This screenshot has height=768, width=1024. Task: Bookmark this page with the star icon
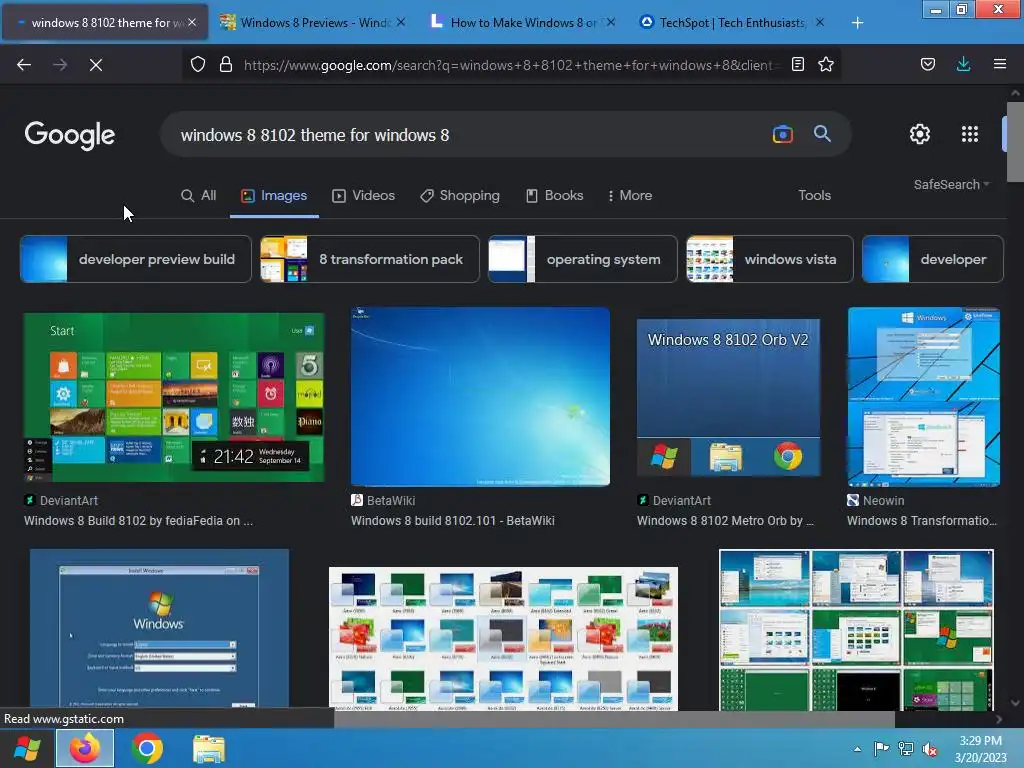pos(826,64)
